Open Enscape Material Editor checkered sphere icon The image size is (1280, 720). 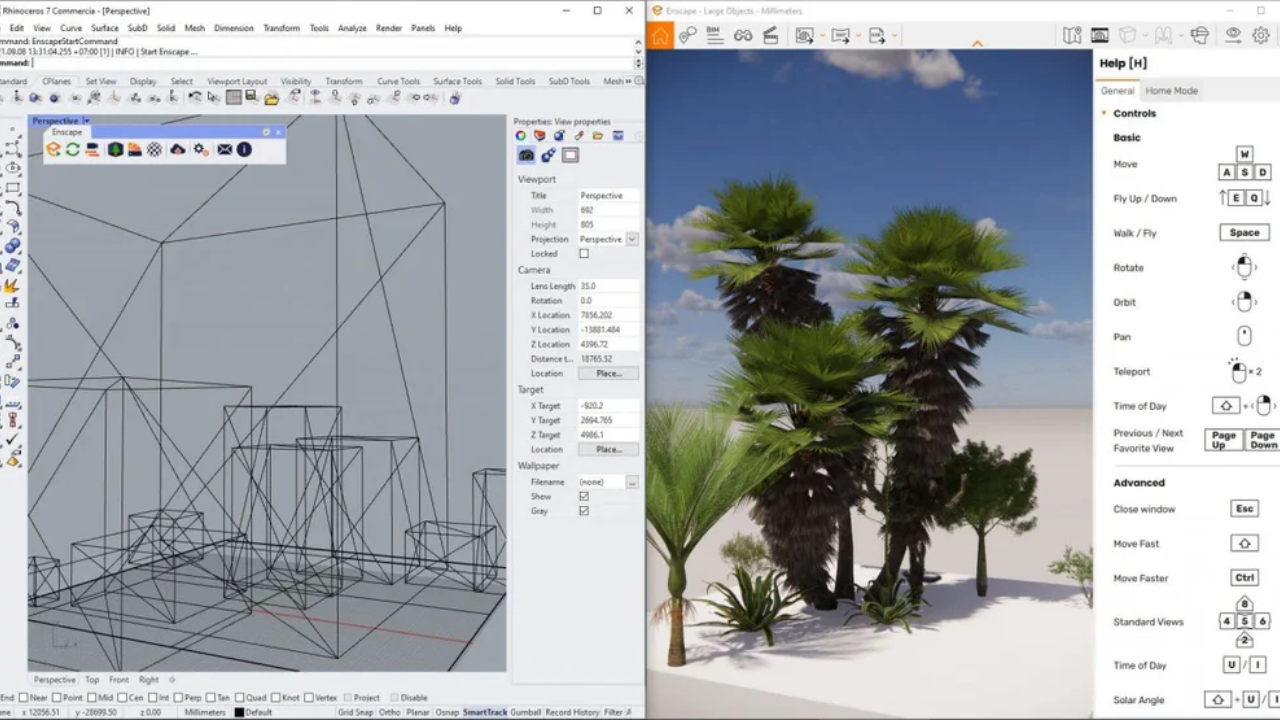coord(155,149)
